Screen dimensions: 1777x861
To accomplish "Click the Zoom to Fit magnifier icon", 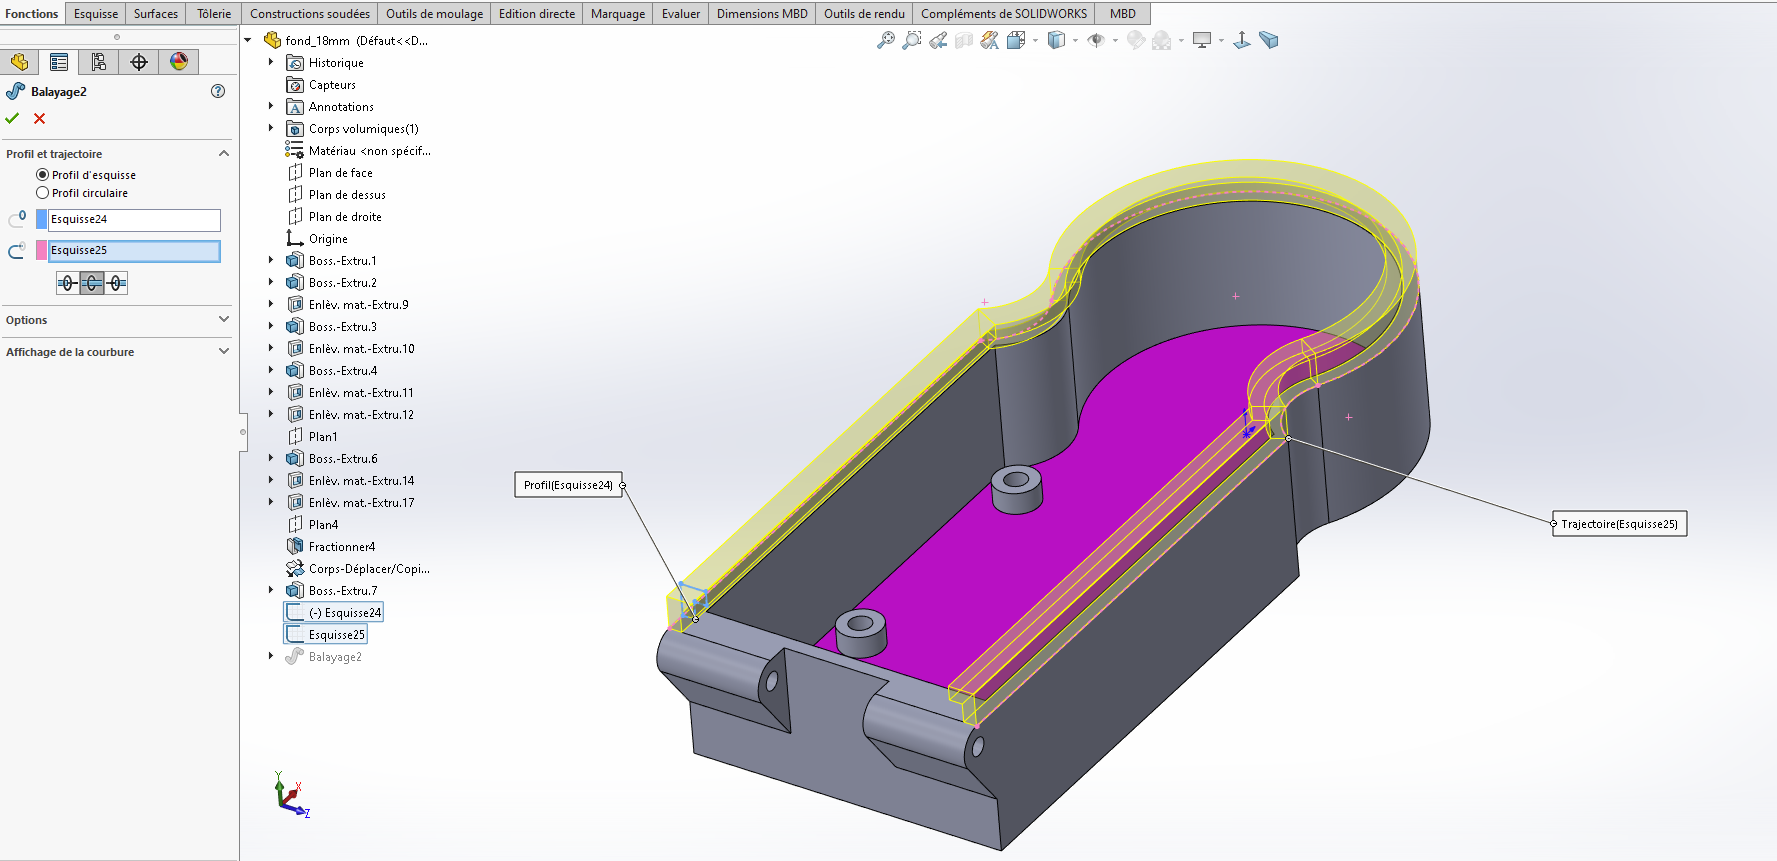I will 885,40.
